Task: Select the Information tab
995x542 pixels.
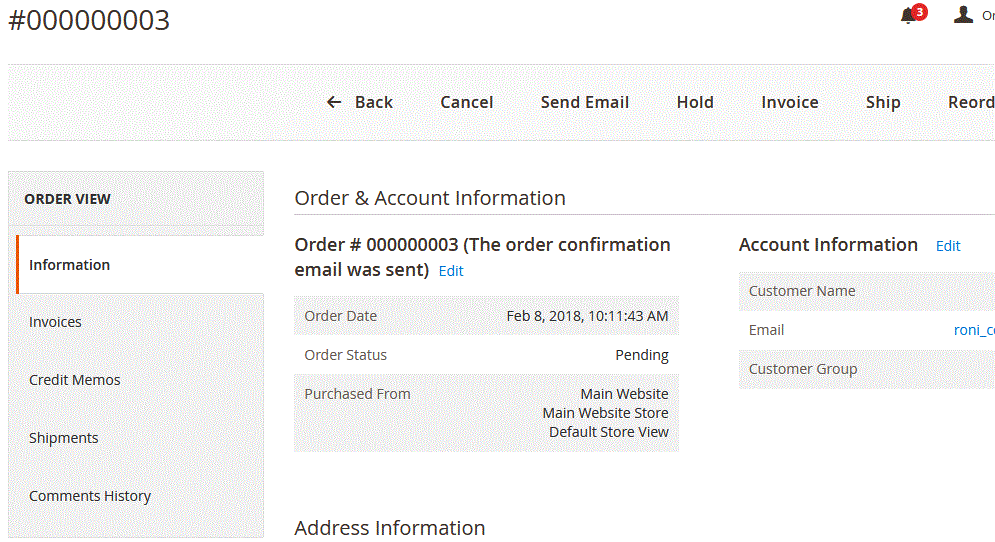Action: [x=140, y=265]
